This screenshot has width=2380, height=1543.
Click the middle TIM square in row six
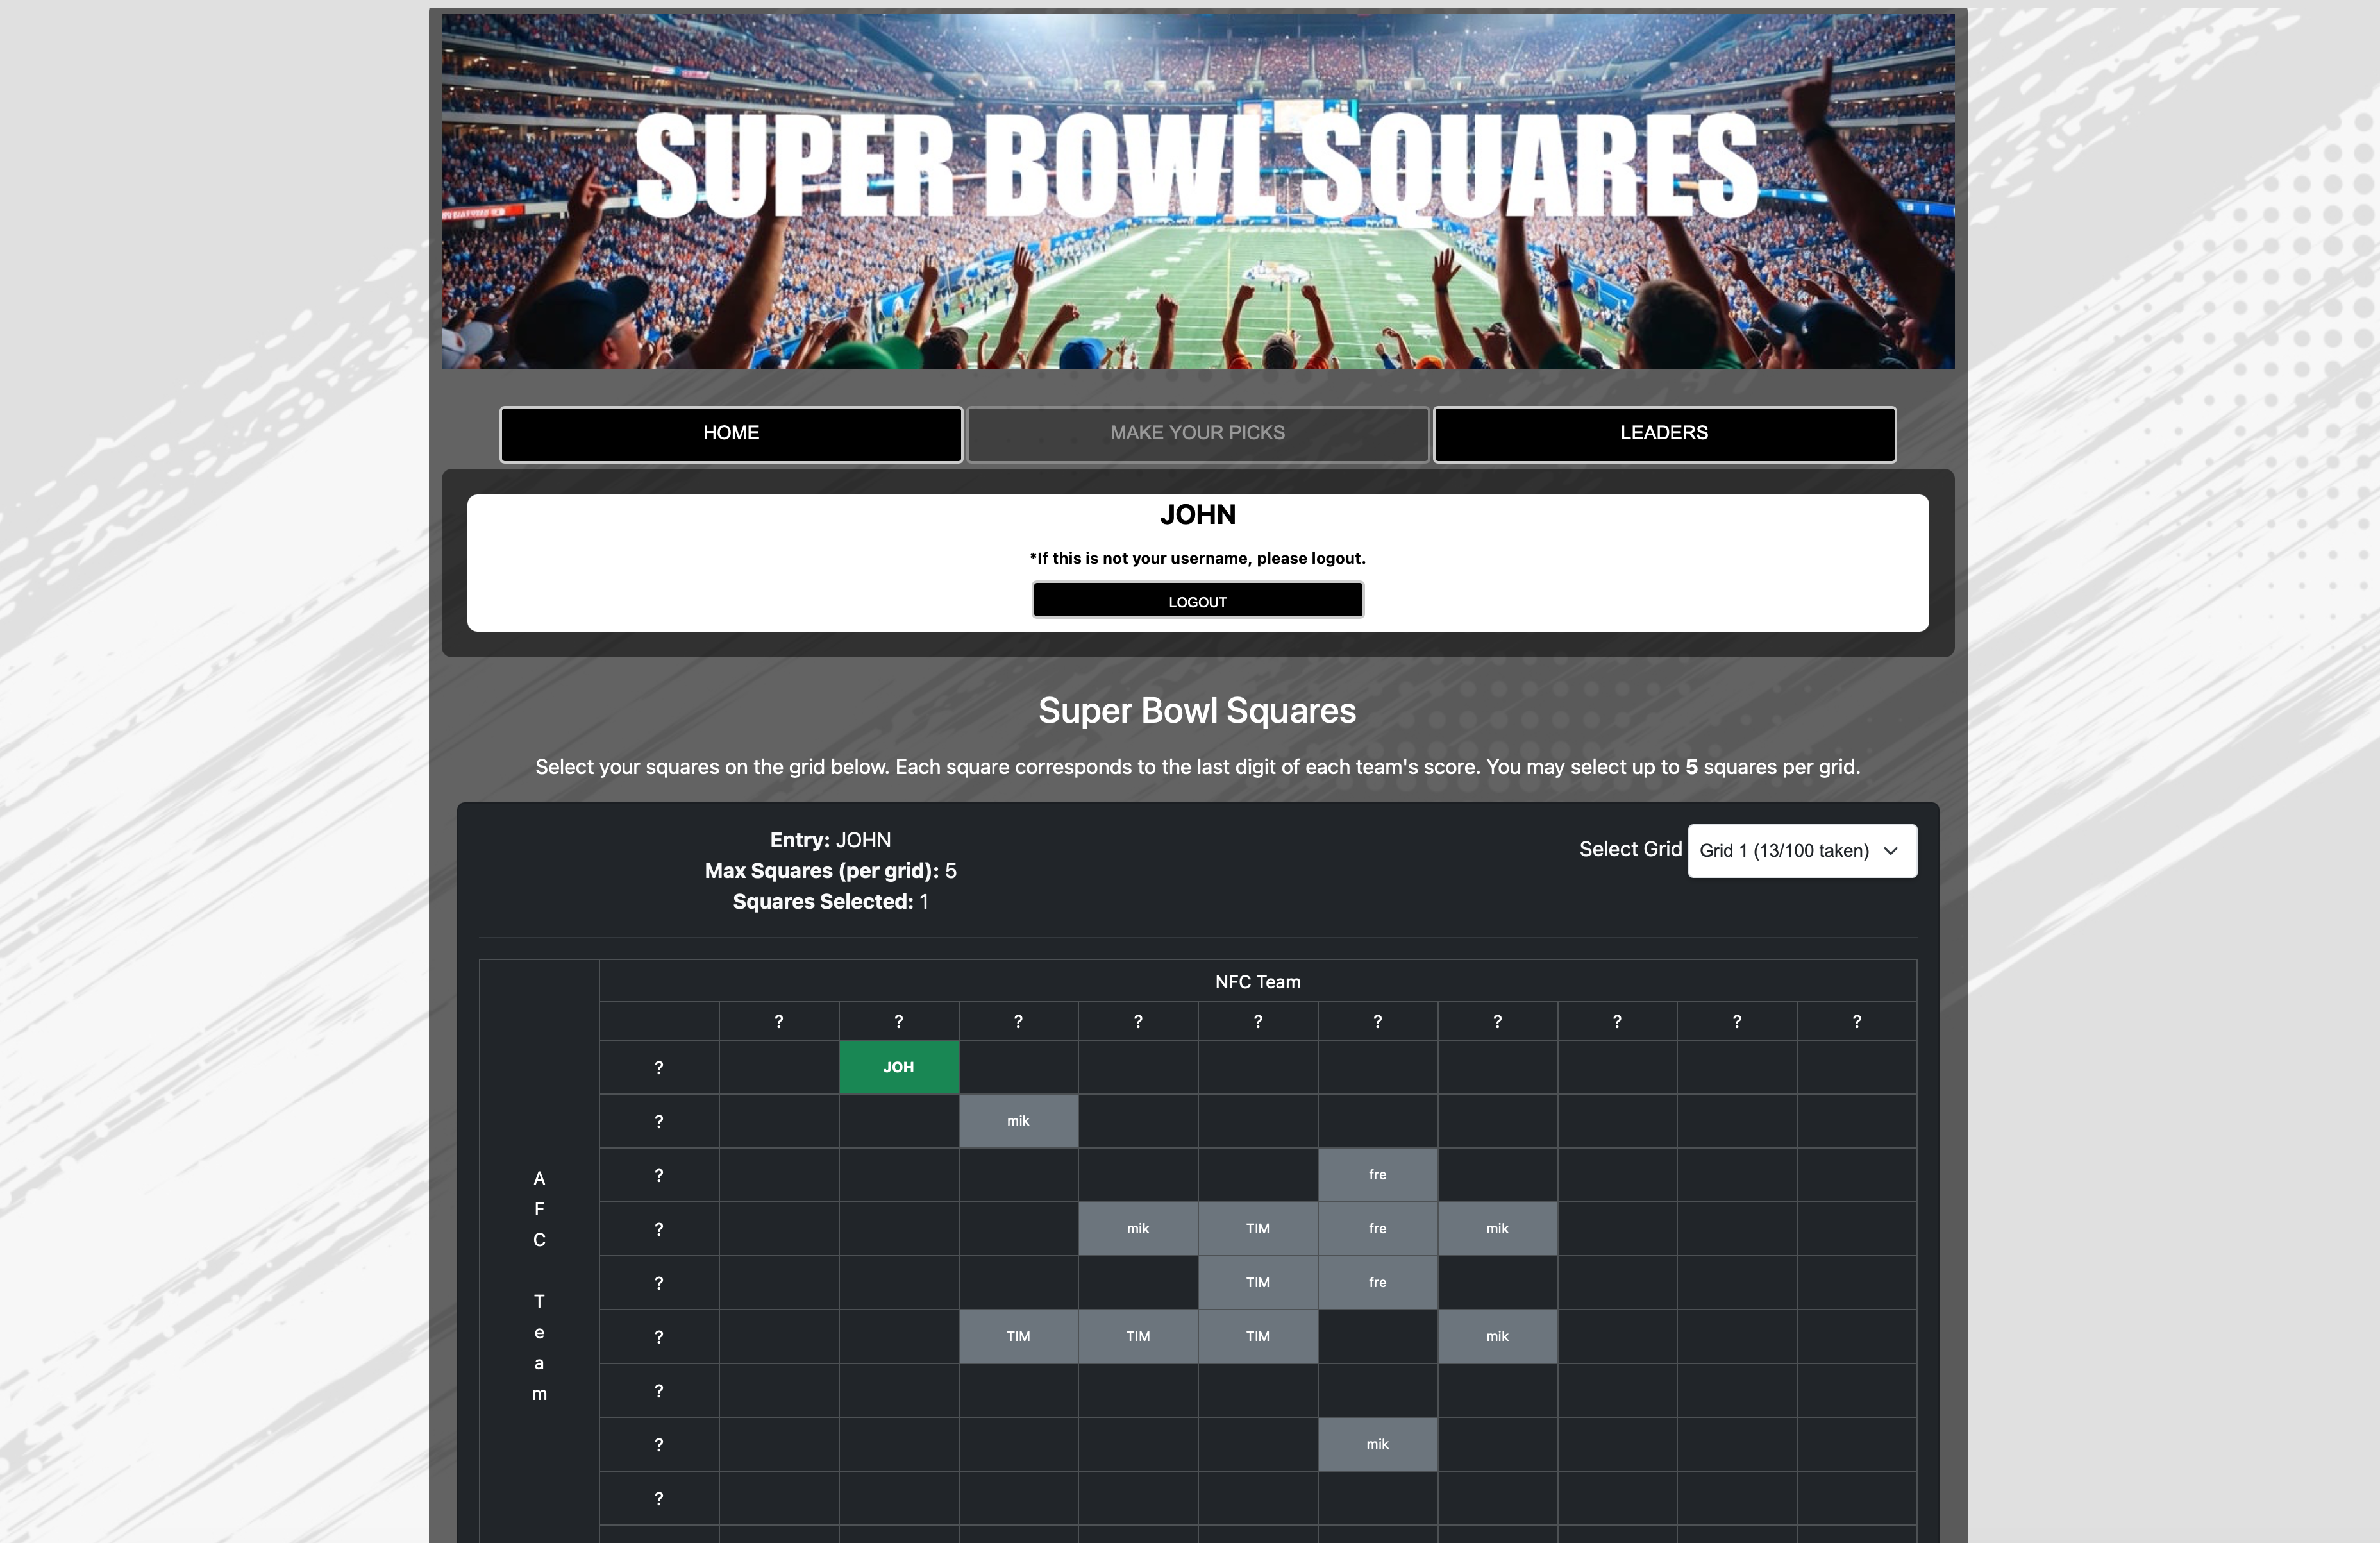point(1138,1335)
